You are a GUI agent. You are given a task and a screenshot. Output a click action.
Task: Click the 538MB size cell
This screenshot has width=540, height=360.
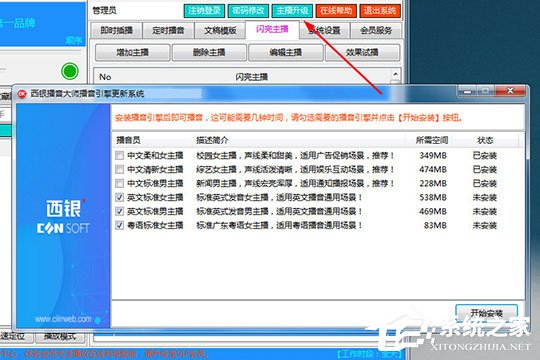pos(433,197)
